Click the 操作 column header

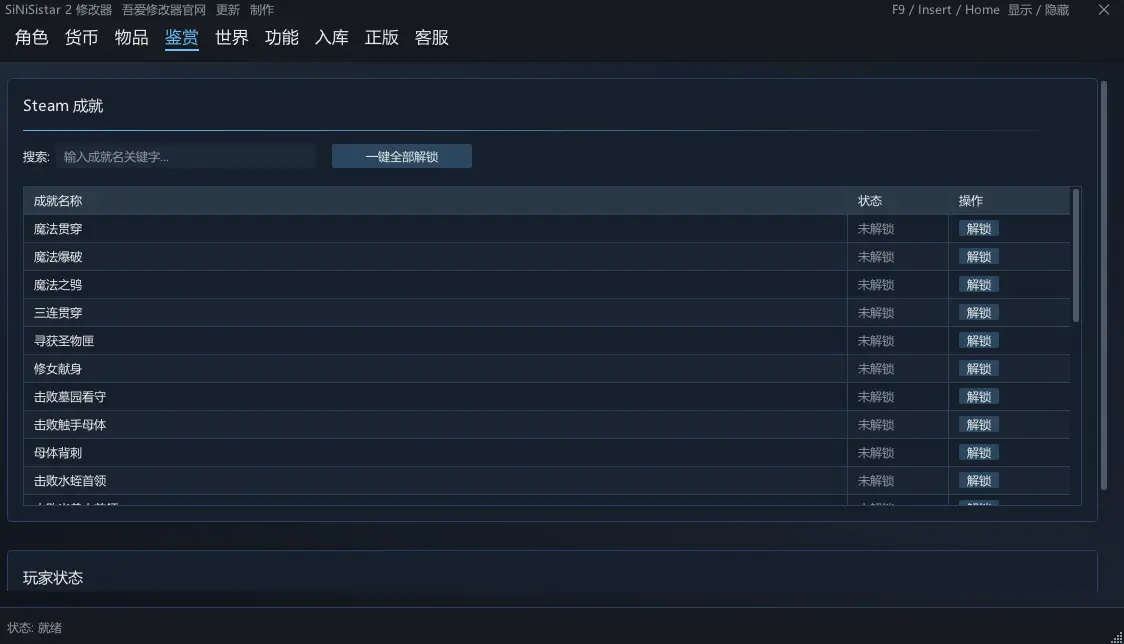(971, 201)
